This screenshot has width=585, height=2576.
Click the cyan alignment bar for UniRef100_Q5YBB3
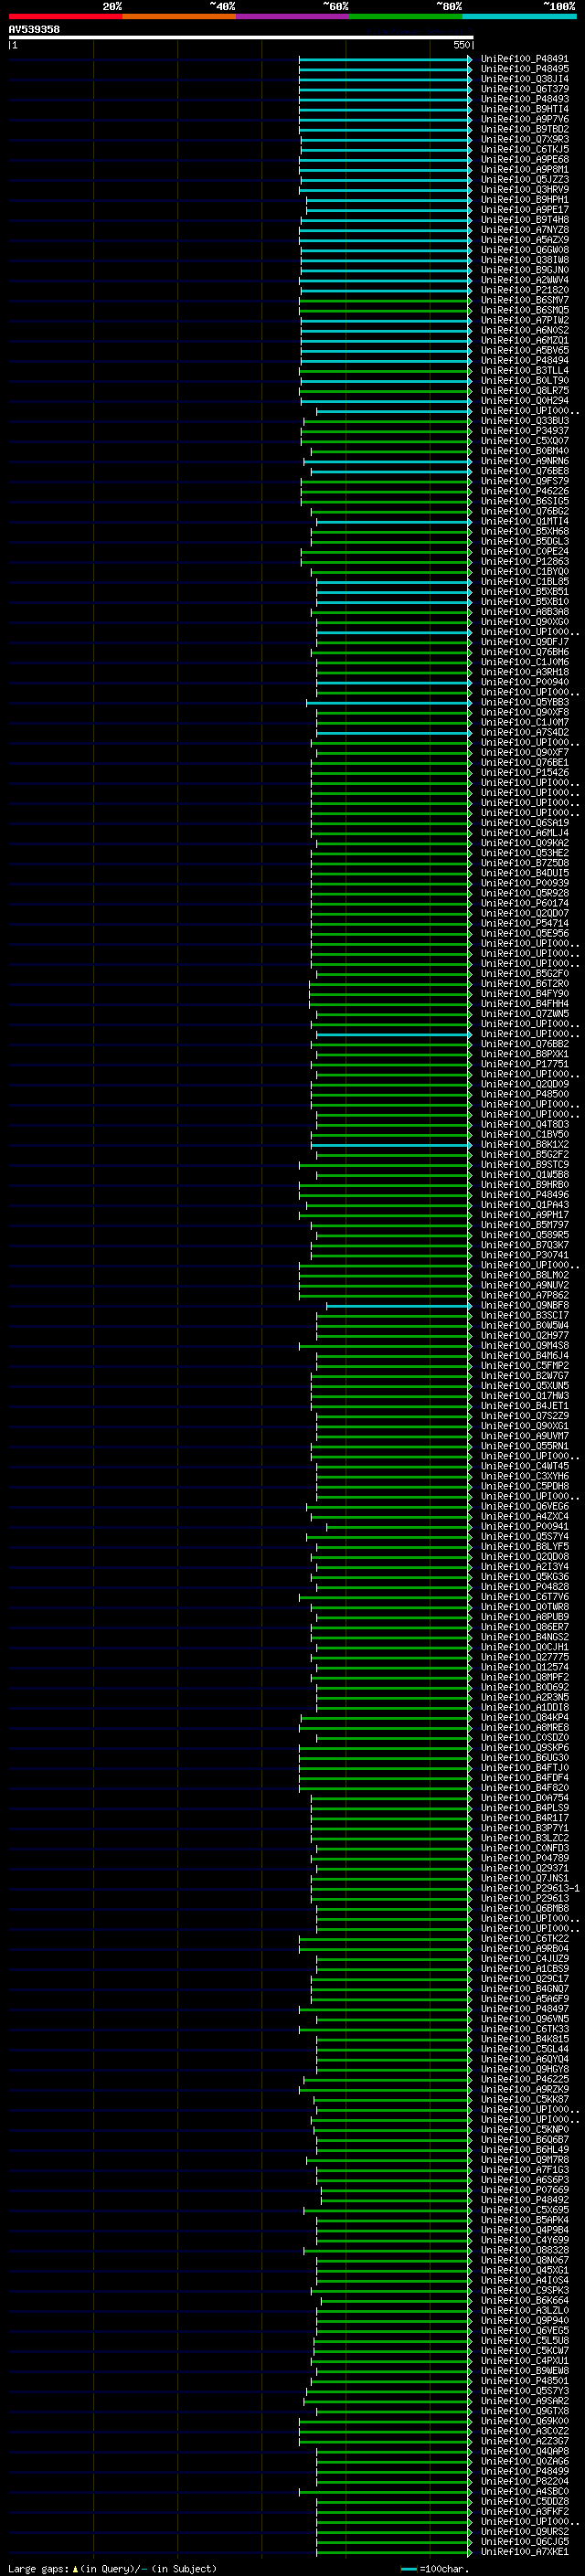coord(389,702)
